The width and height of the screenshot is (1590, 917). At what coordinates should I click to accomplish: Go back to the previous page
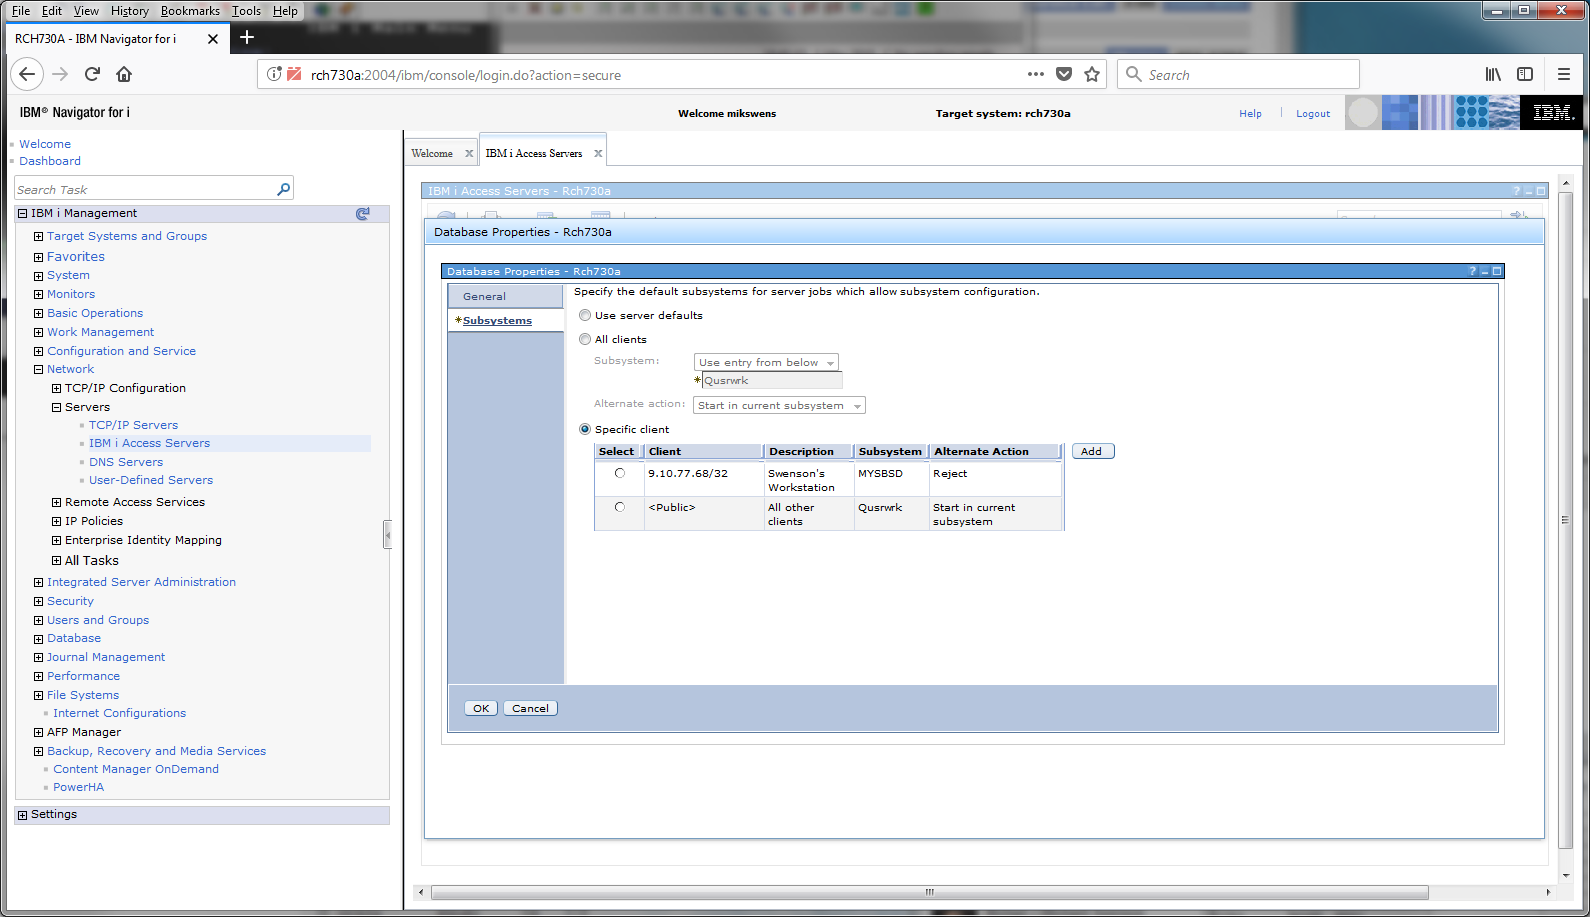(27, 74)
